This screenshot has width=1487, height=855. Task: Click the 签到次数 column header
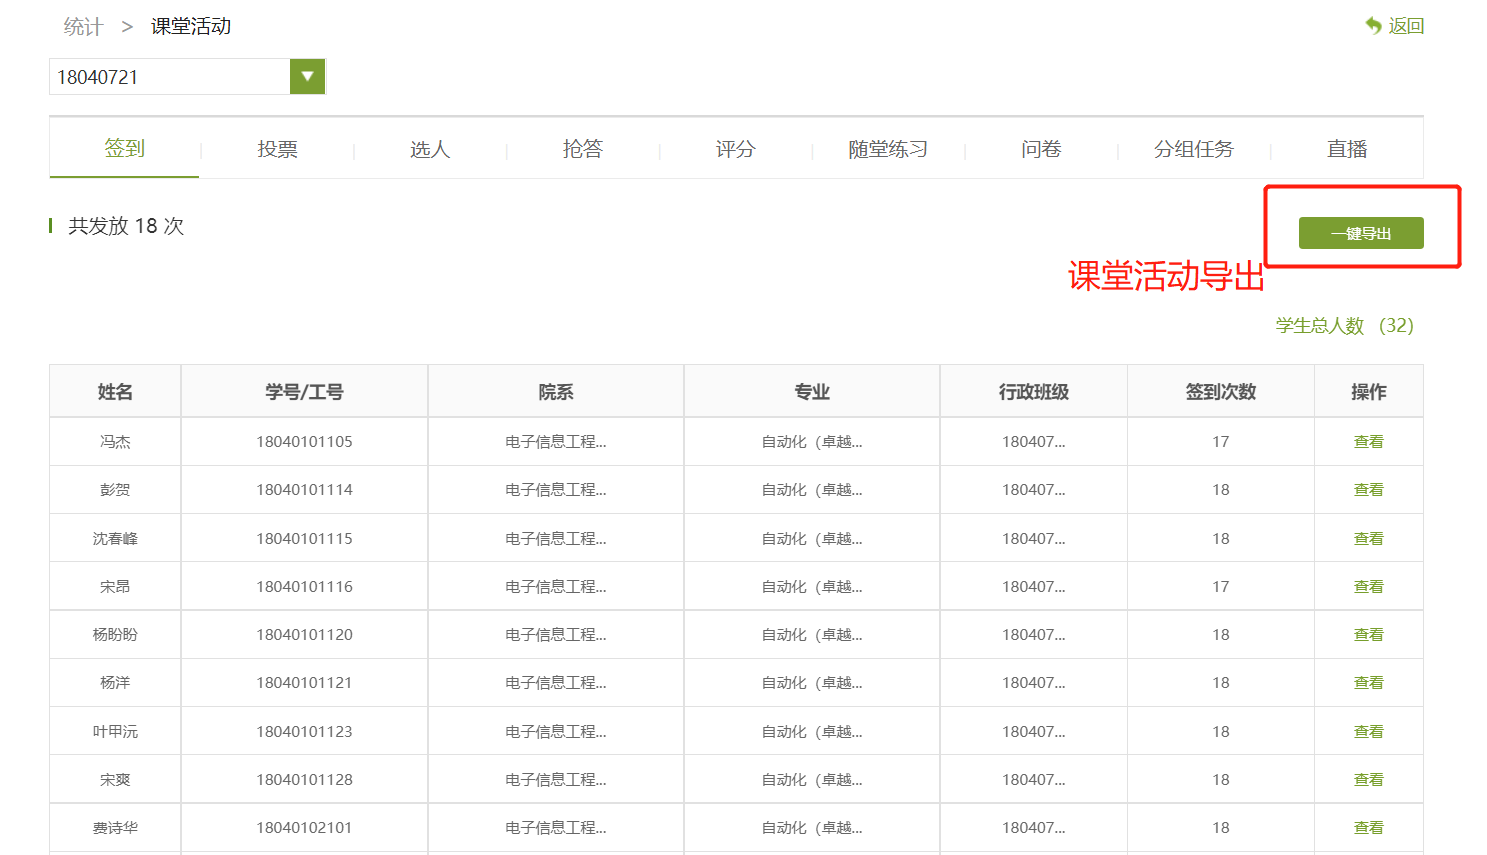tap(1220, 392)
